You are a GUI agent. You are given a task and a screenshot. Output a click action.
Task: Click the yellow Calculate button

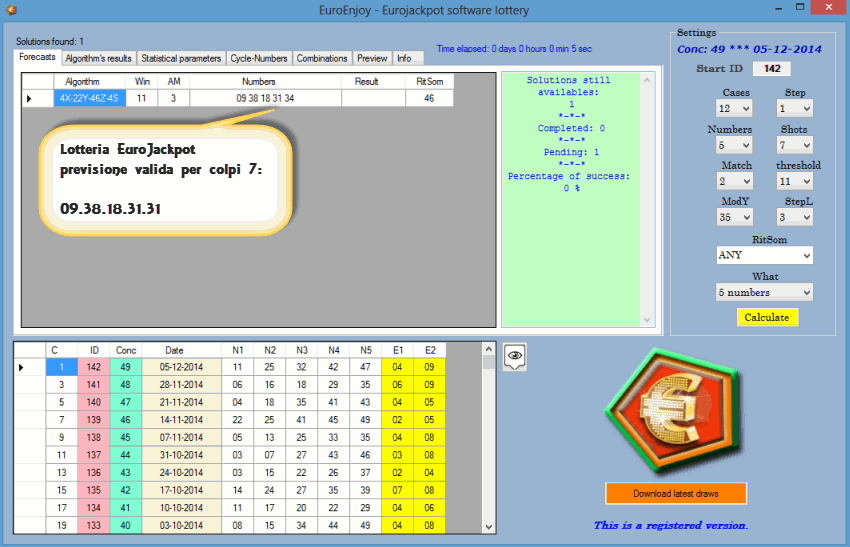[x=767, y=317]
